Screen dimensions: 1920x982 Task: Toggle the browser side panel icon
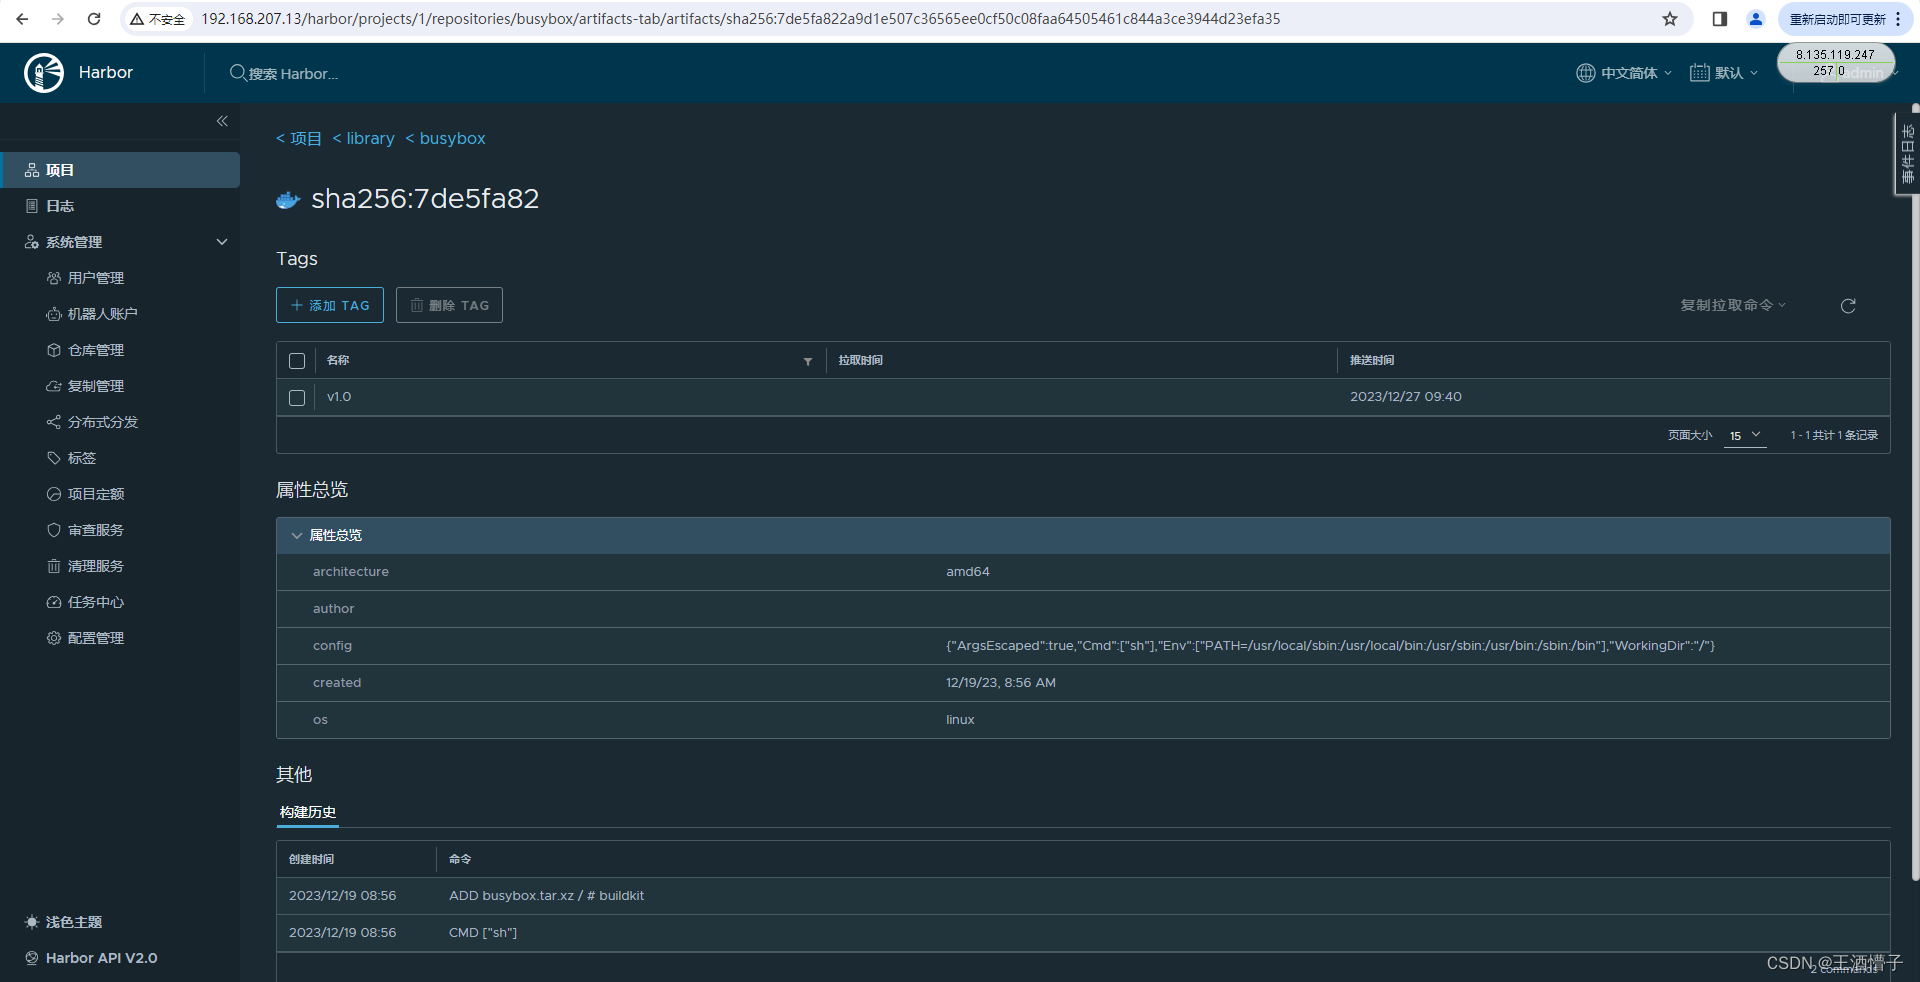point(1720,19)
